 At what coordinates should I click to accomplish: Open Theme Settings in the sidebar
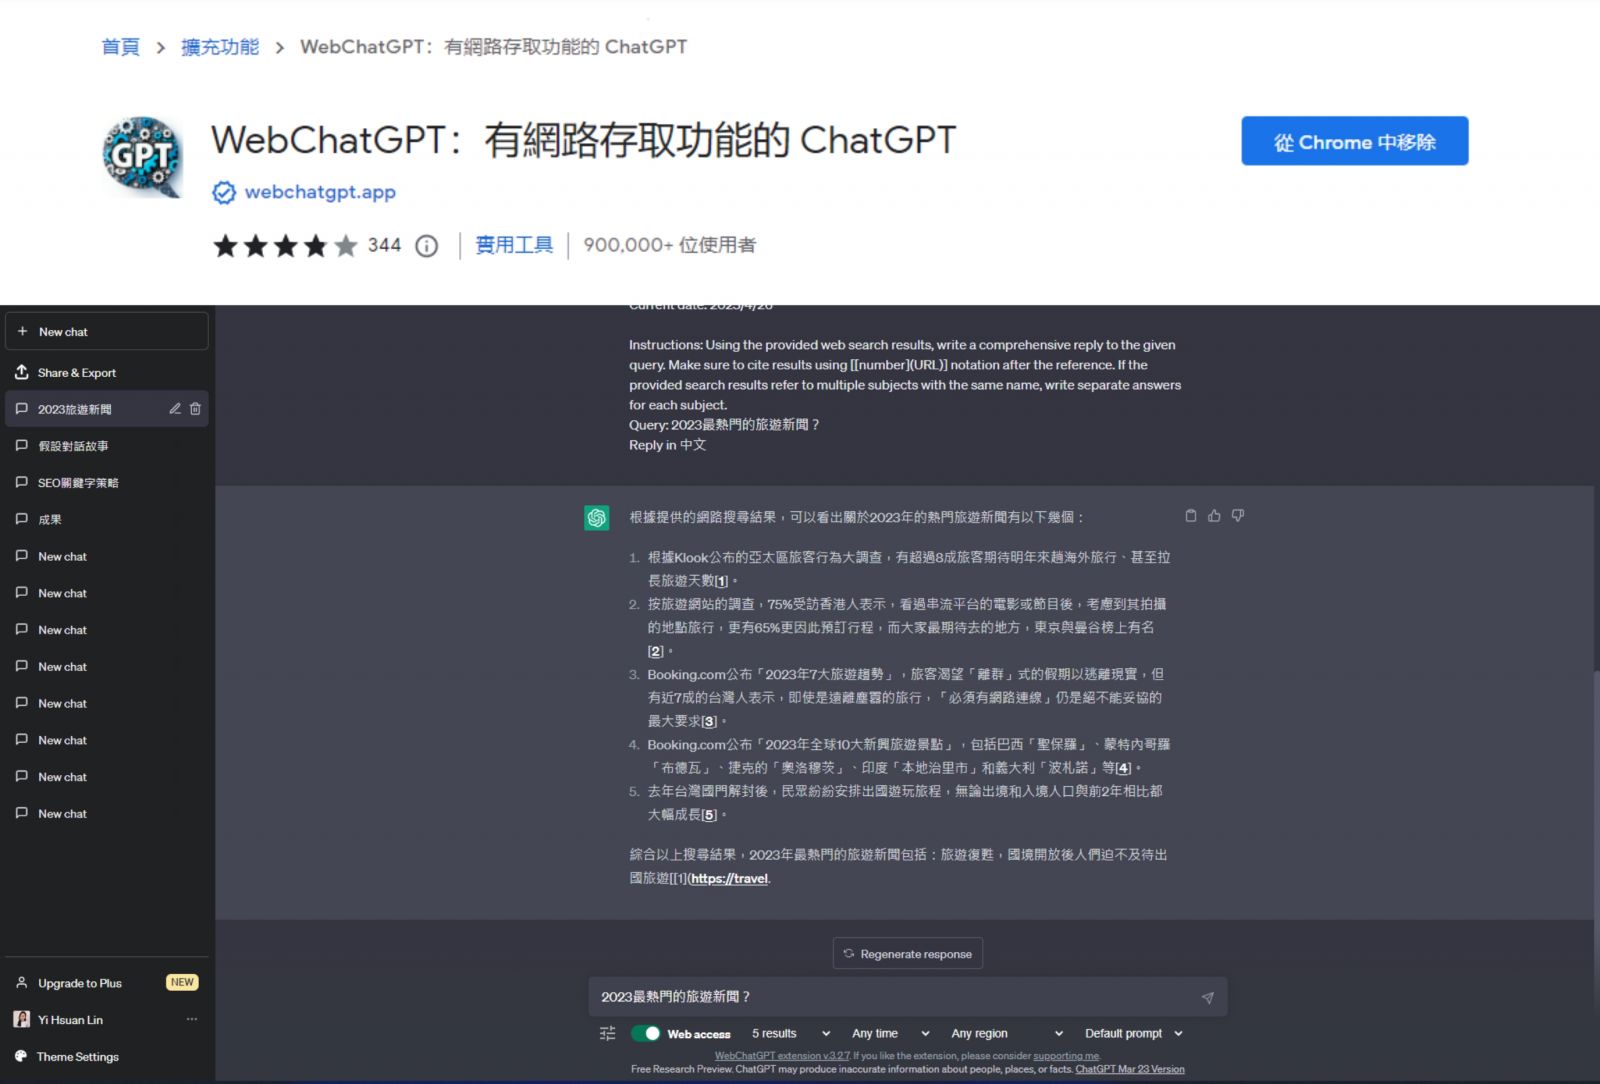tap(107, 1056)
